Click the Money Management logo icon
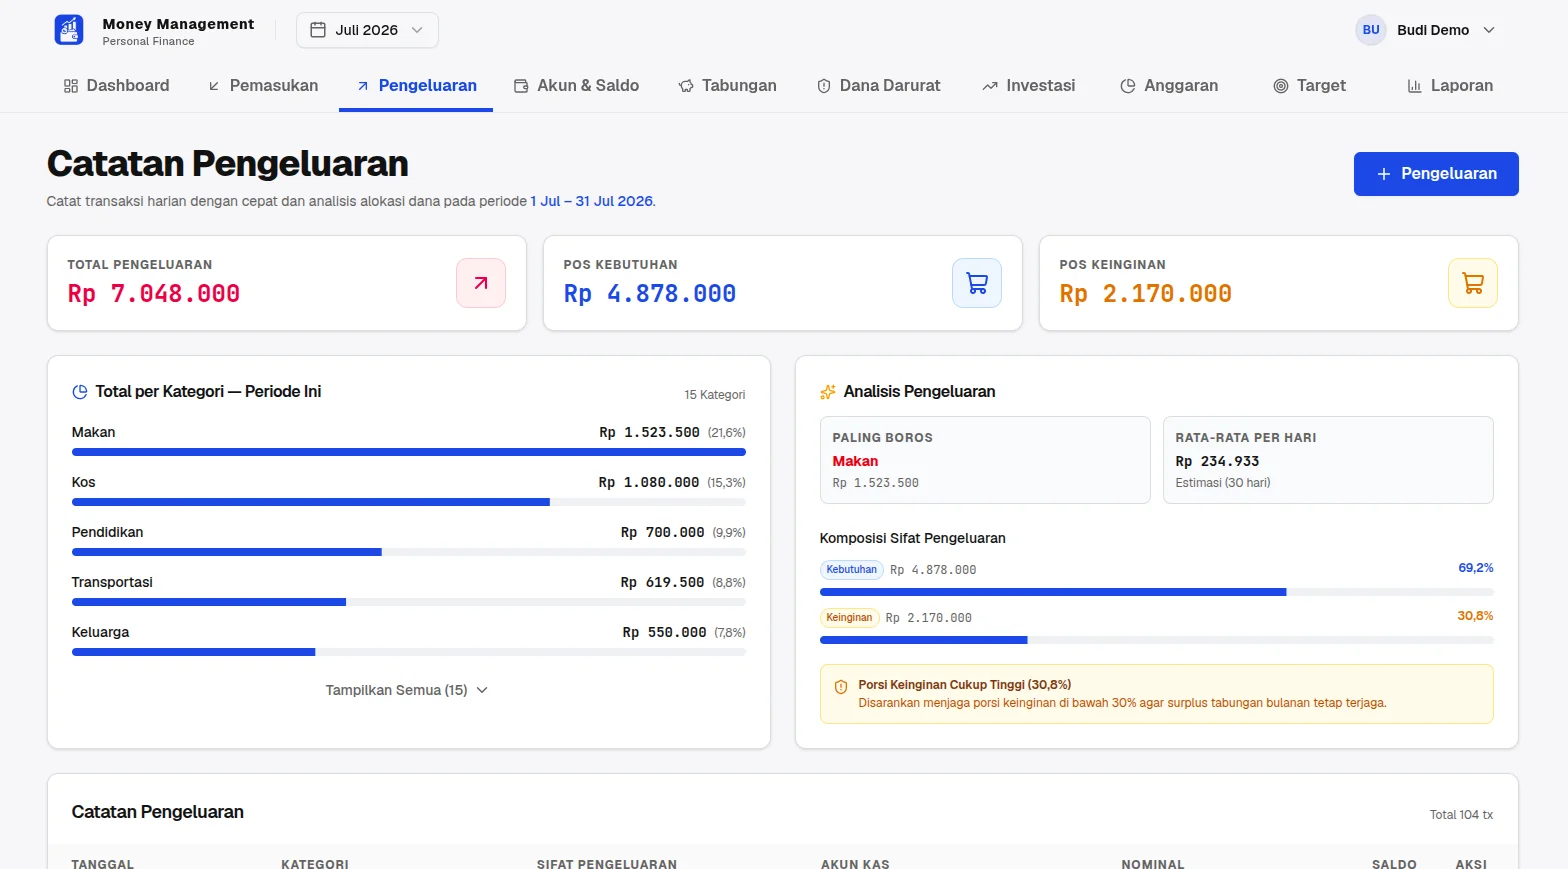 pyautogui.click(x=69, y=30)
